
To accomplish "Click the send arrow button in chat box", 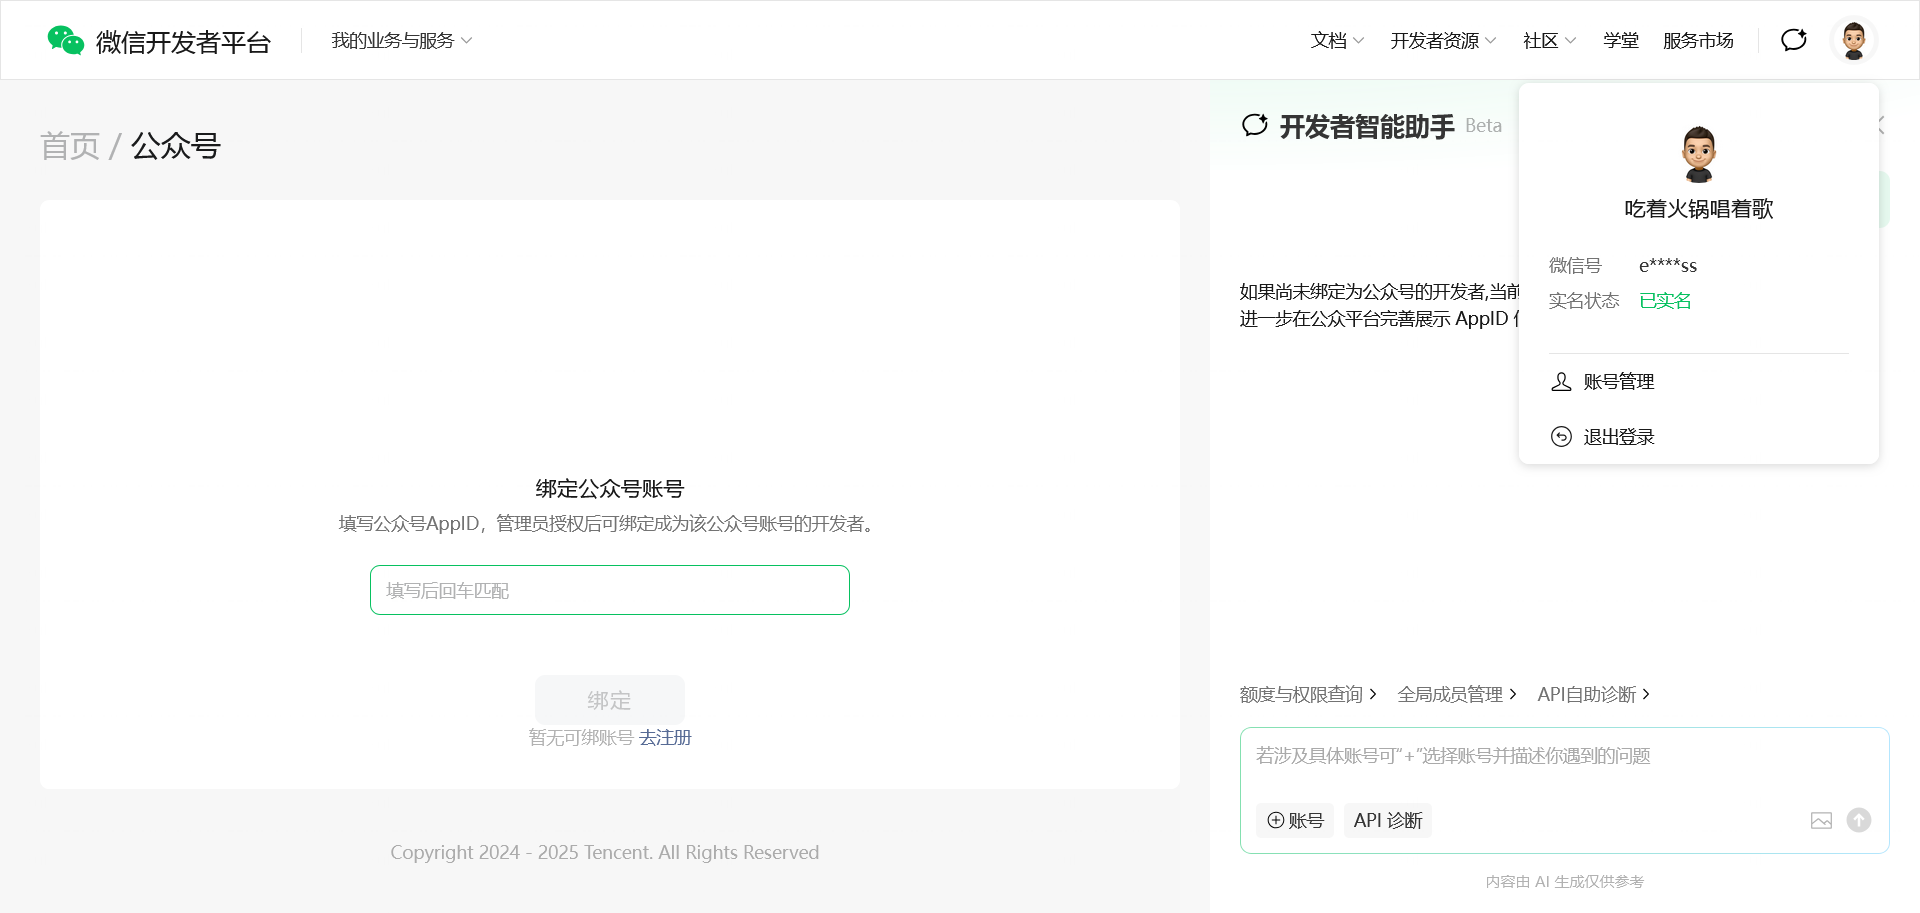I will [1859, 820].
